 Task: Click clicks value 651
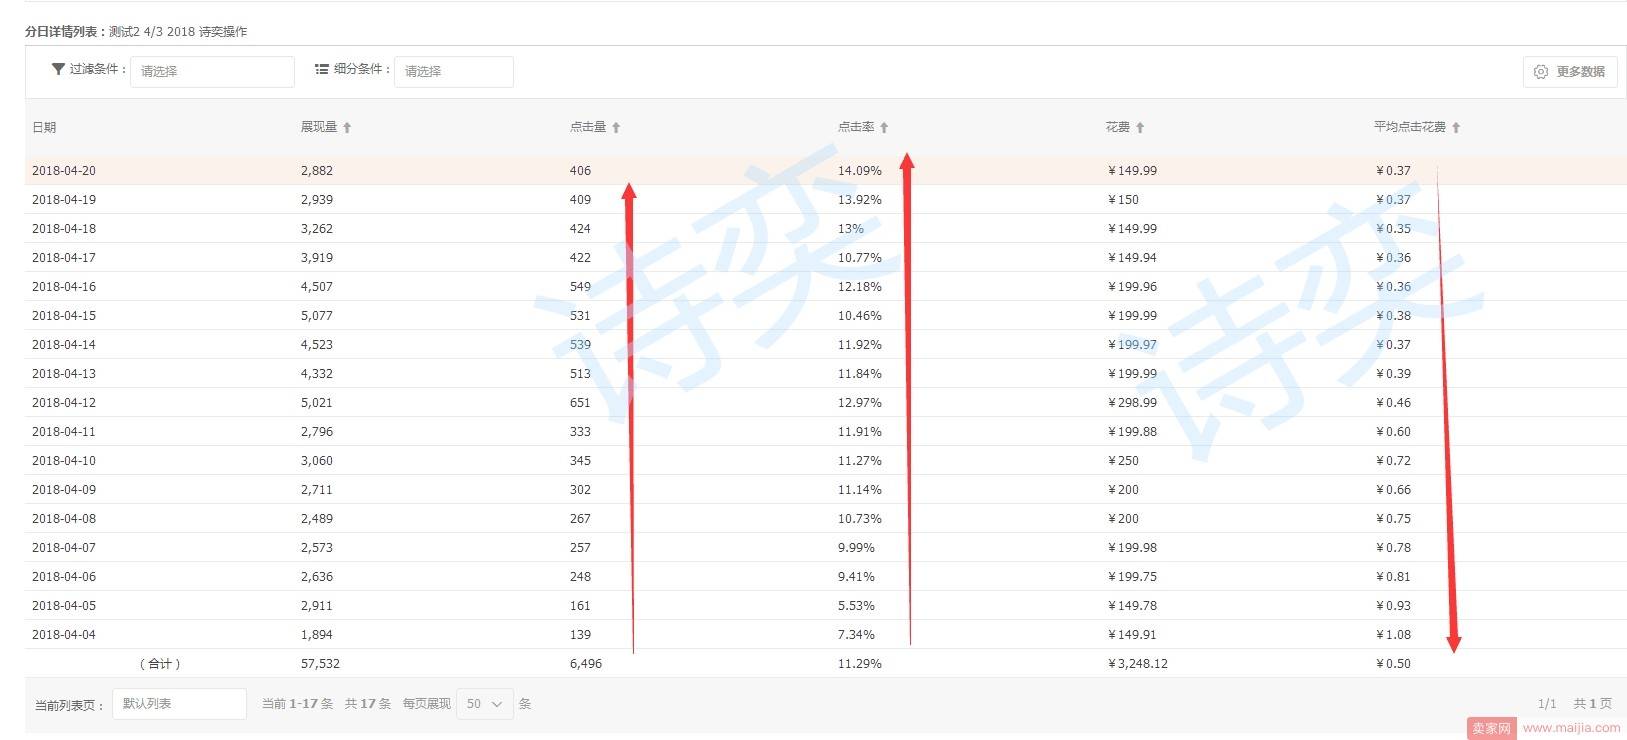tap(580, 403)
